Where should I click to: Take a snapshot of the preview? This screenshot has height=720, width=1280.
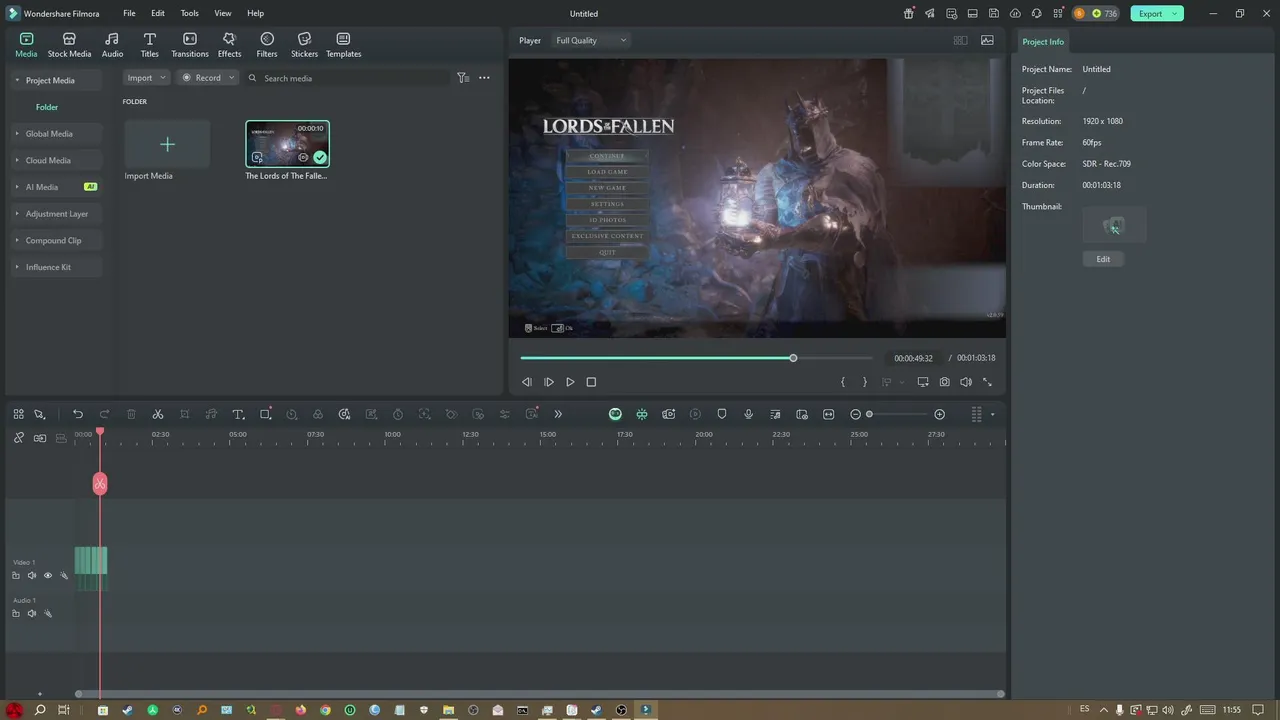(x=944, y=382)
